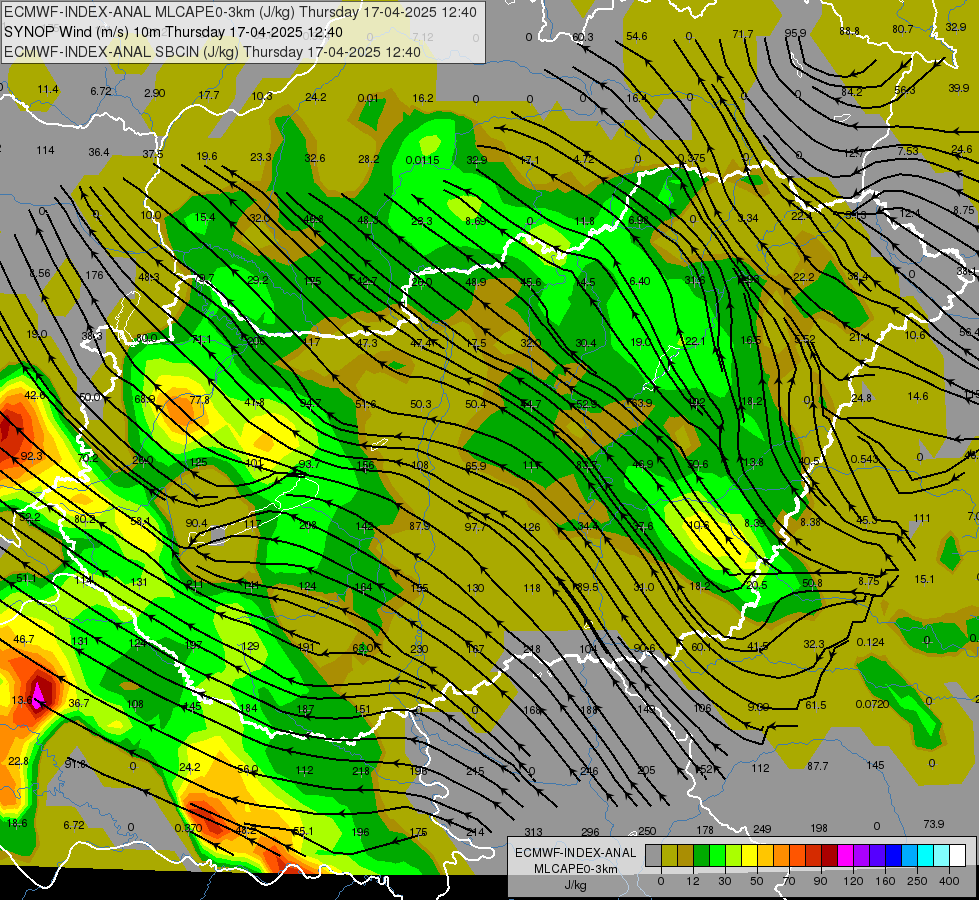Click the map value '90.4'
Screen dimensions: 979x900
pos(196,523)
